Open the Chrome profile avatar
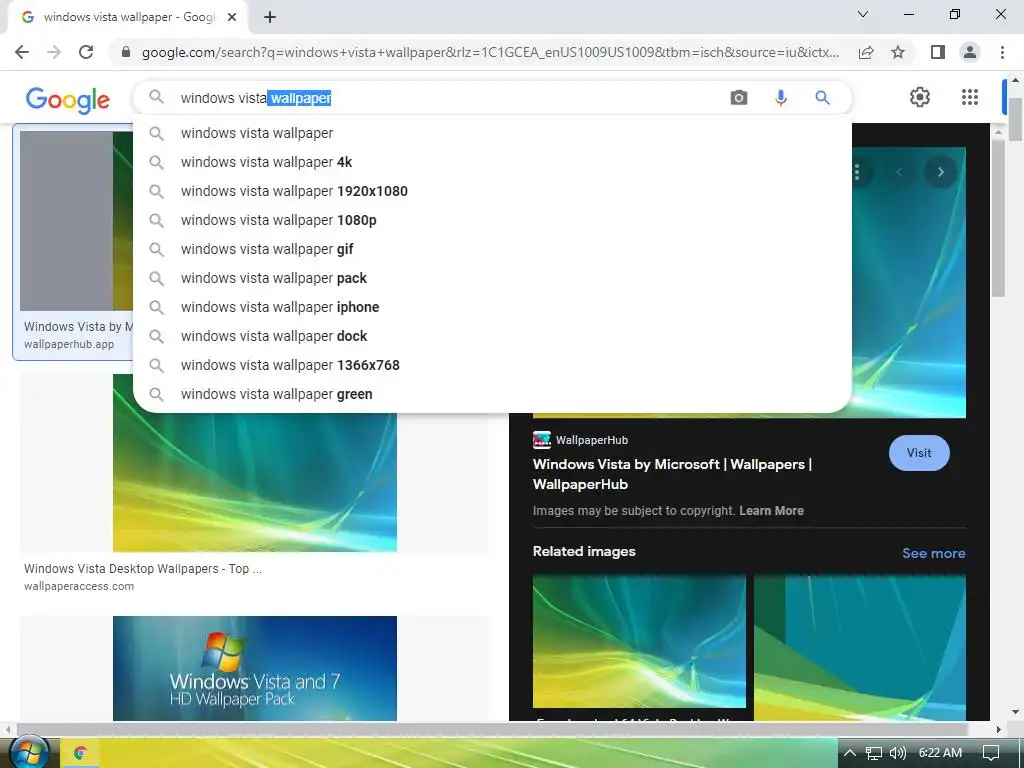 pyautogui.click(x=970, y=52)
